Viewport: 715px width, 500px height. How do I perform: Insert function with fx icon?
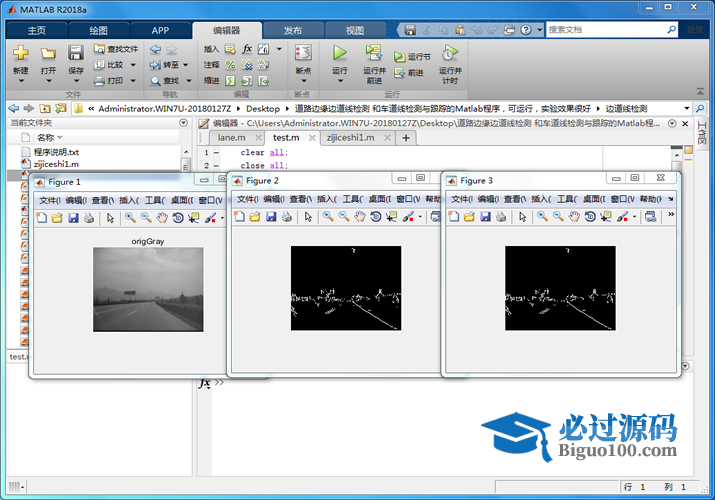point(247,49)
